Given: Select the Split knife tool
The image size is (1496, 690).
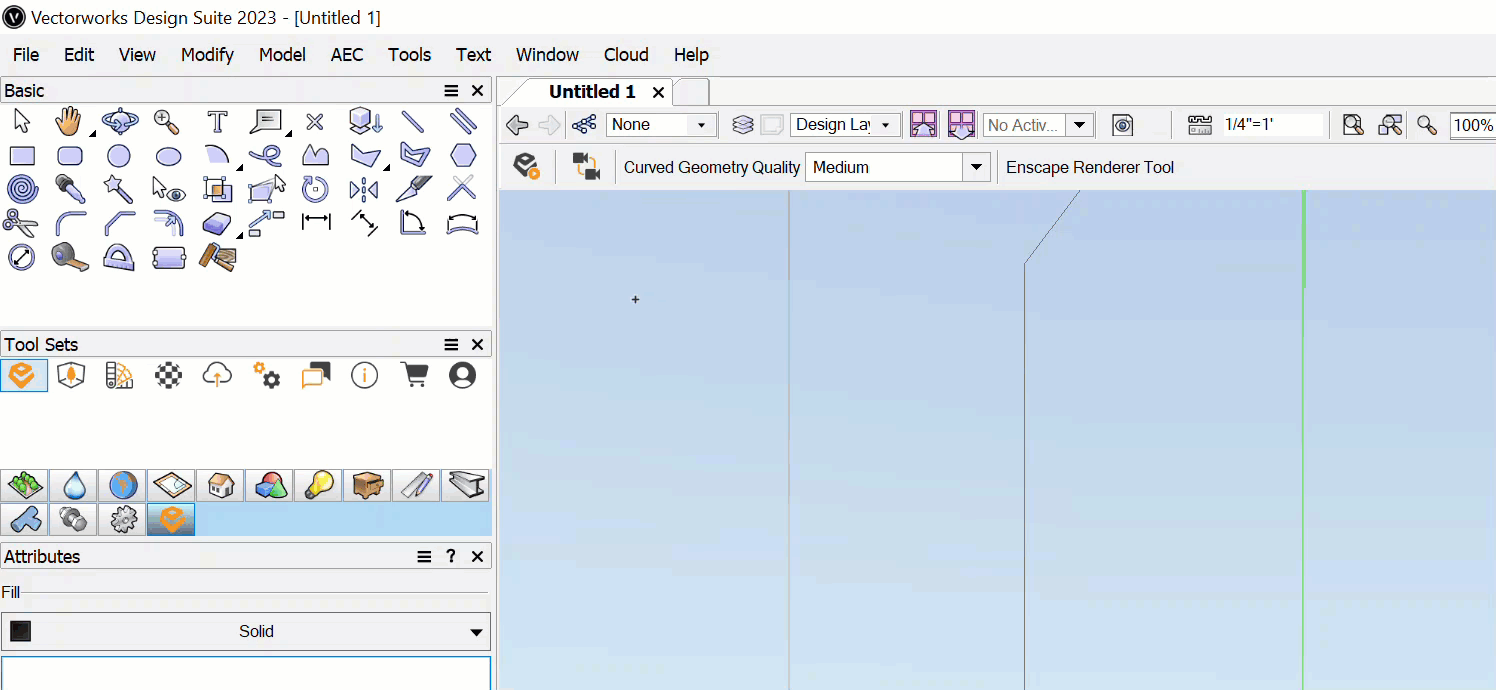Looking at the screenshot, I should (x=413, y=189).
